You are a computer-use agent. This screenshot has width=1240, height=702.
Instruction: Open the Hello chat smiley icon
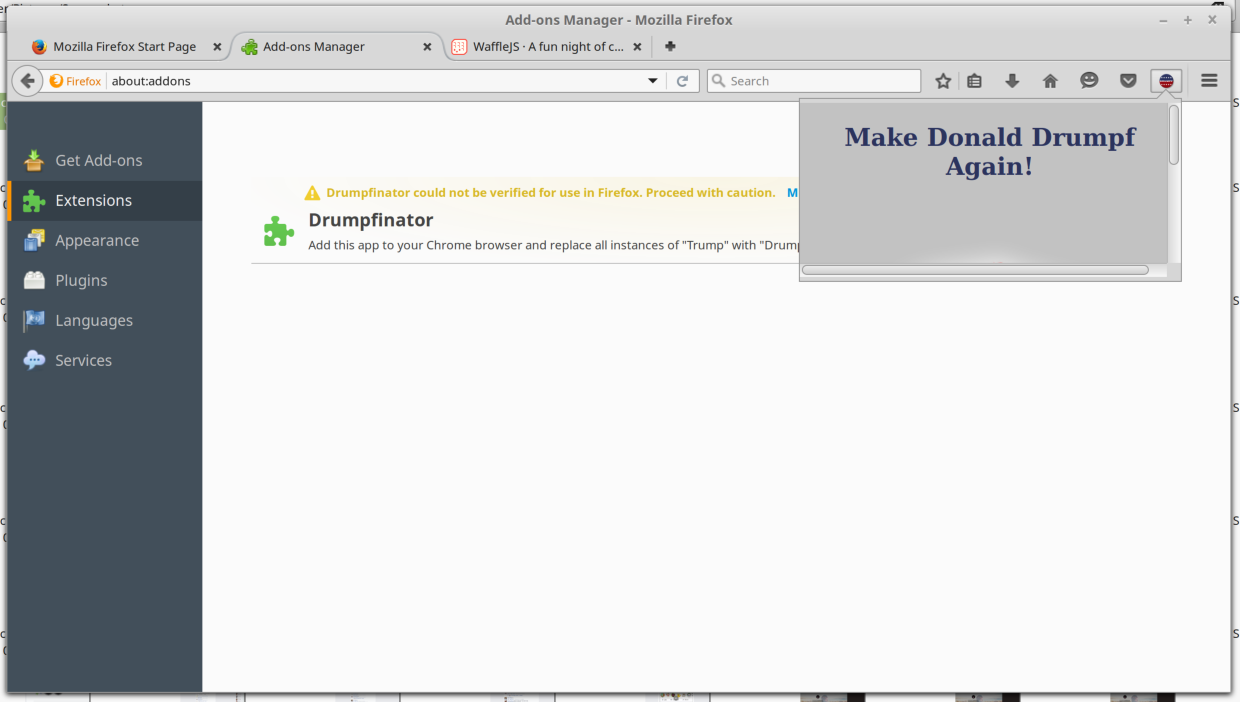1089,81
